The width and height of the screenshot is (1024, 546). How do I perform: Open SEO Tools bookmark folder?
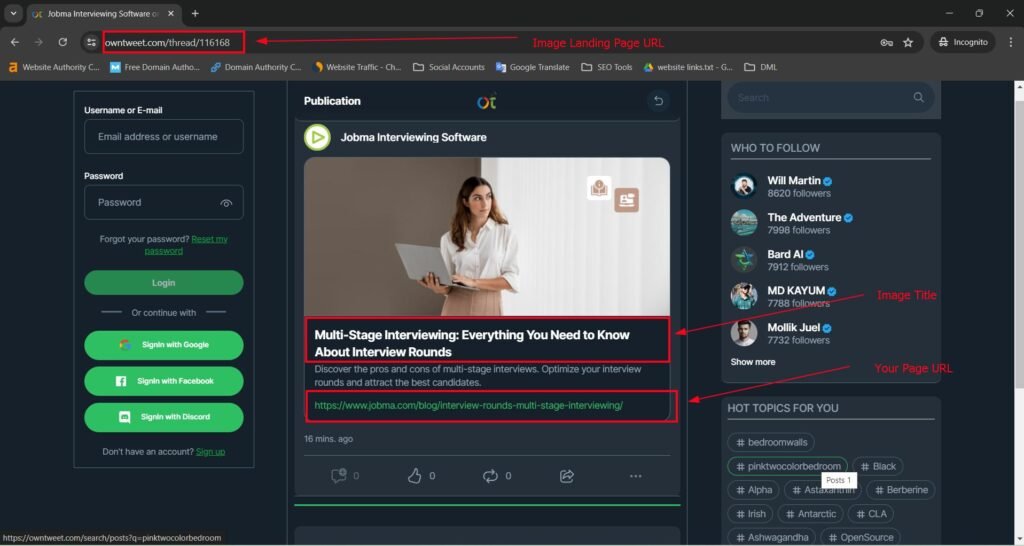tap(607, 67)
